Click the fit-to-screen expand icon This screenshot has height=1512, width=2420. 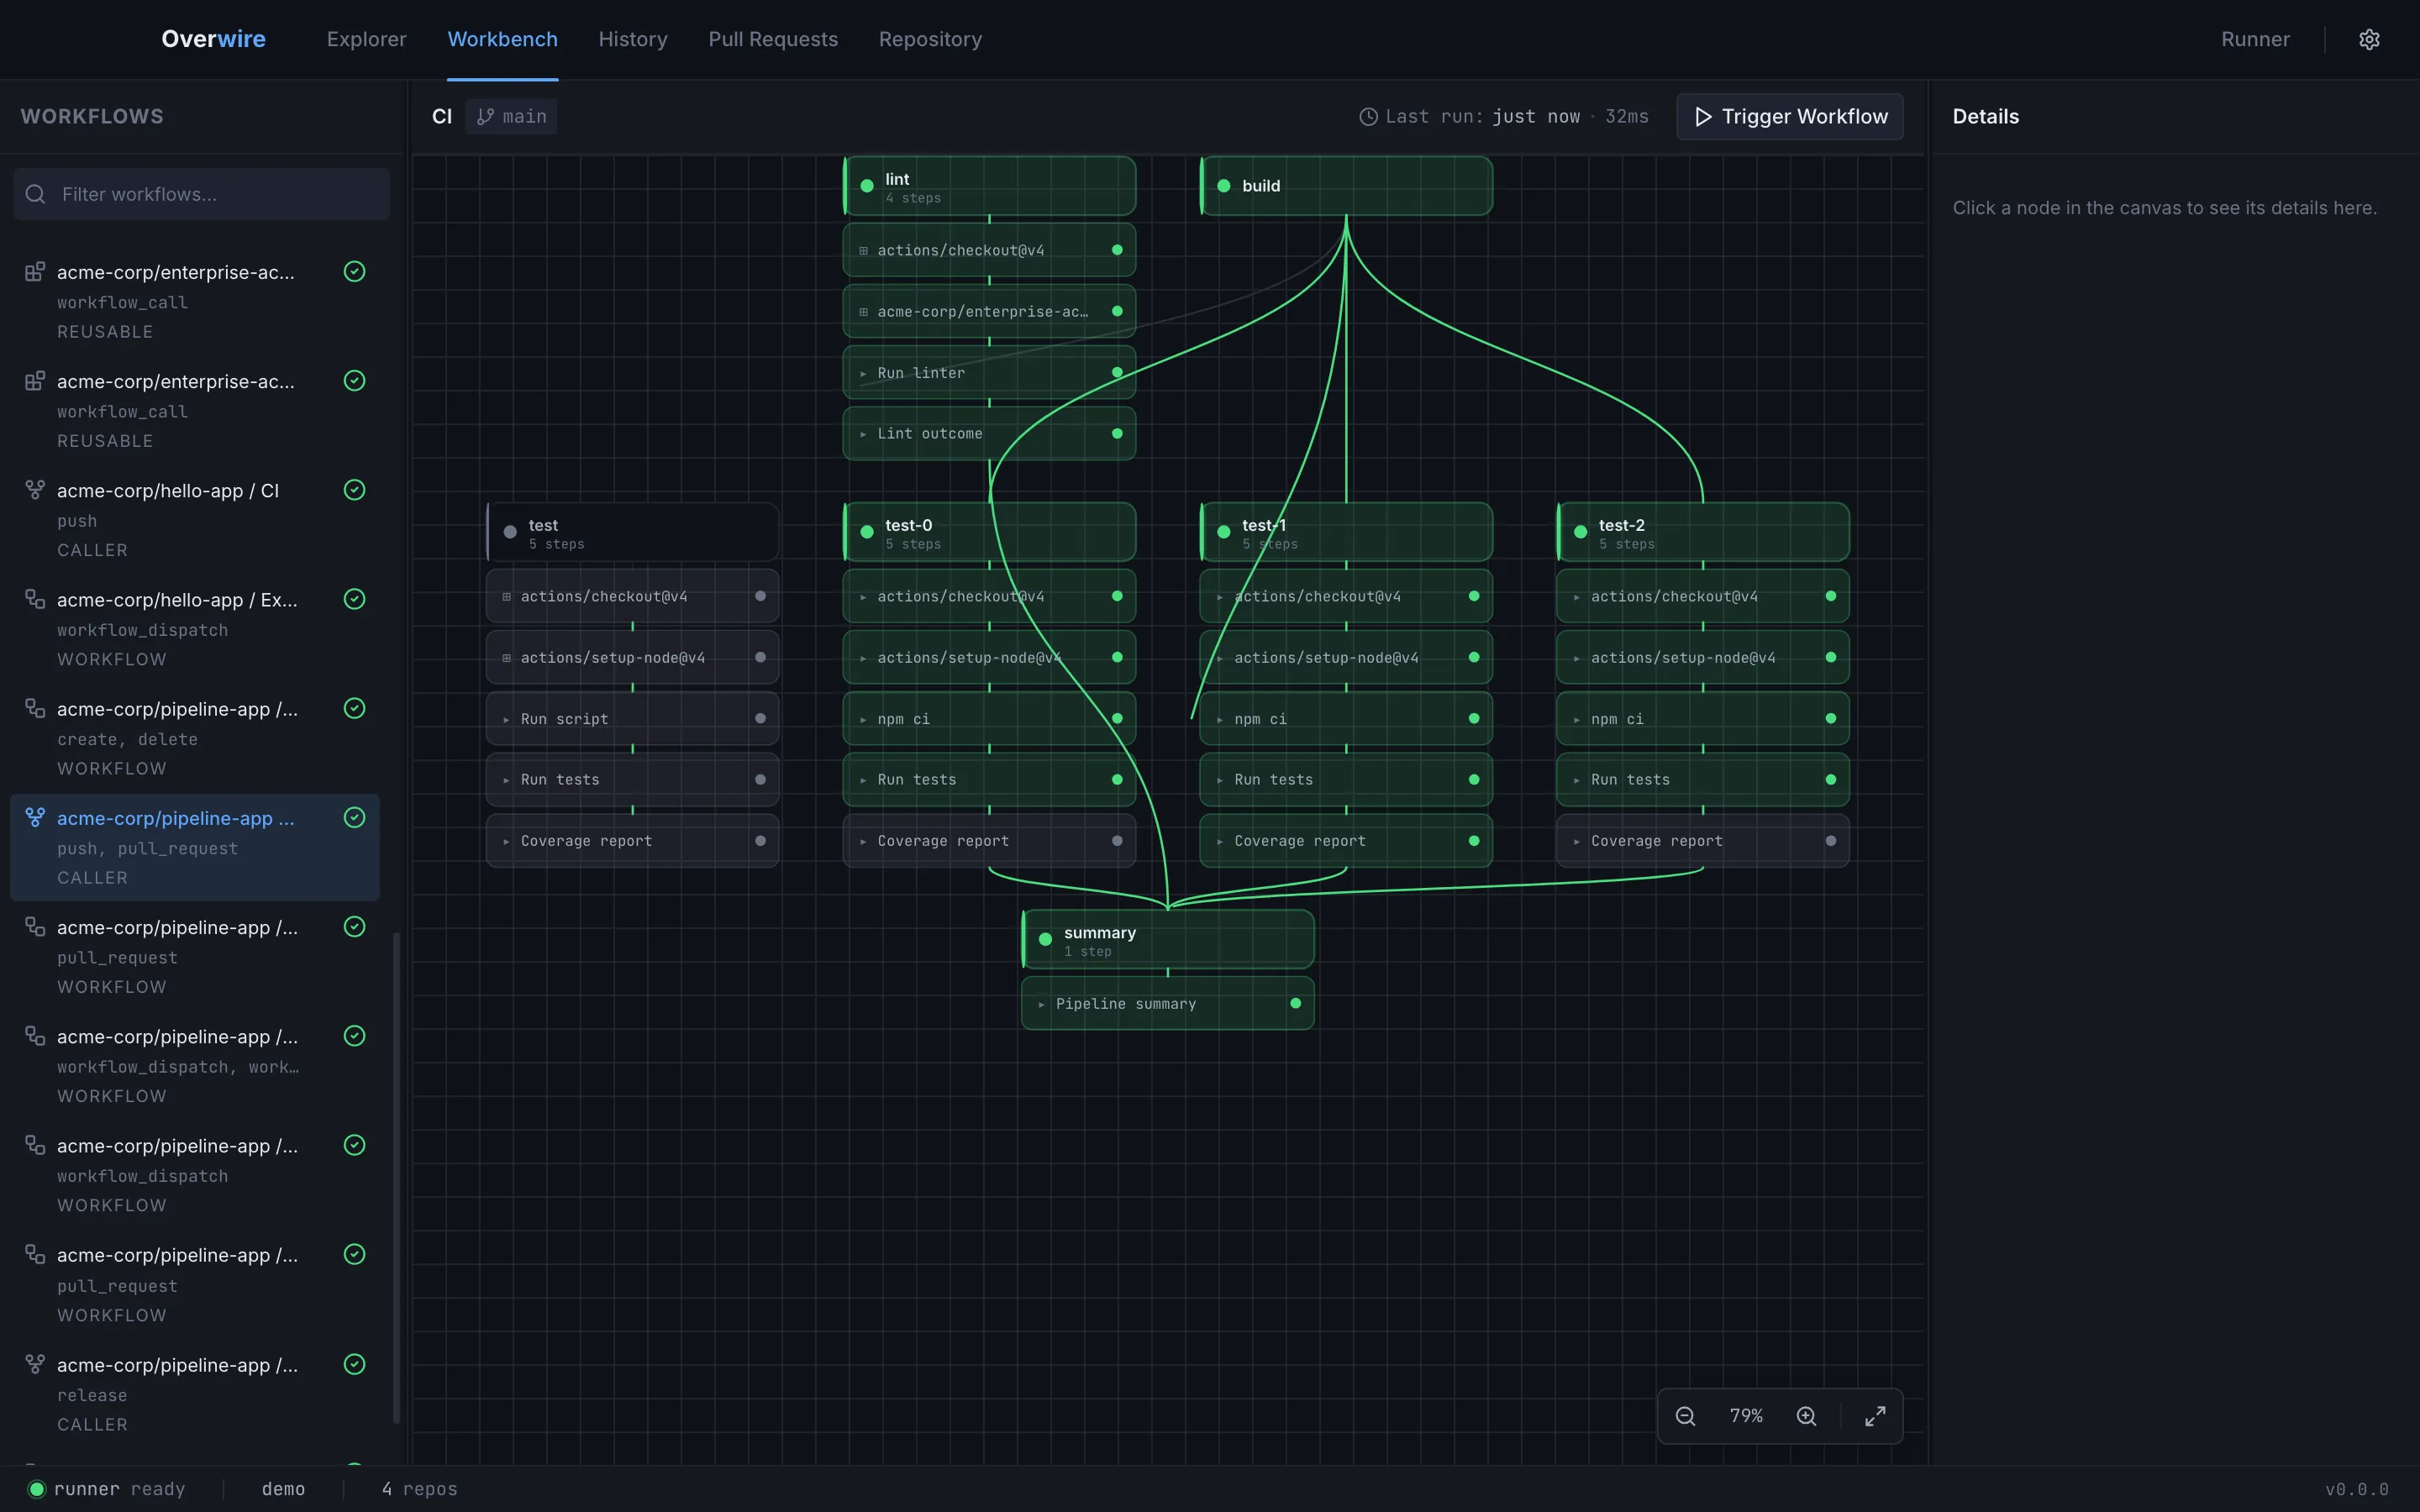pyautogui.click(x=1875, y=1416)
